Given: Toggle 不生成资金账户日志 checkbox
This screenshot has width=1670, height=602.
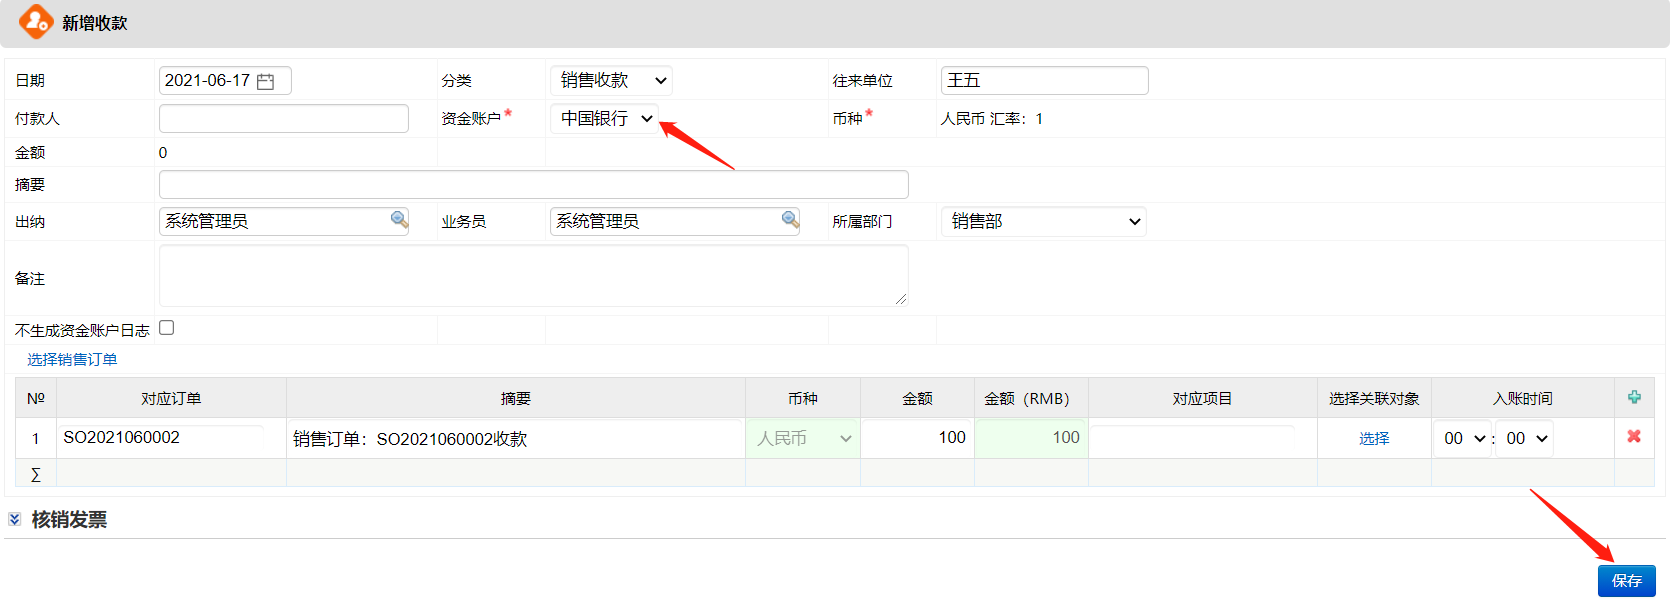Looking at the screenshot, I should pyautogui.click(x=167, y=328).
